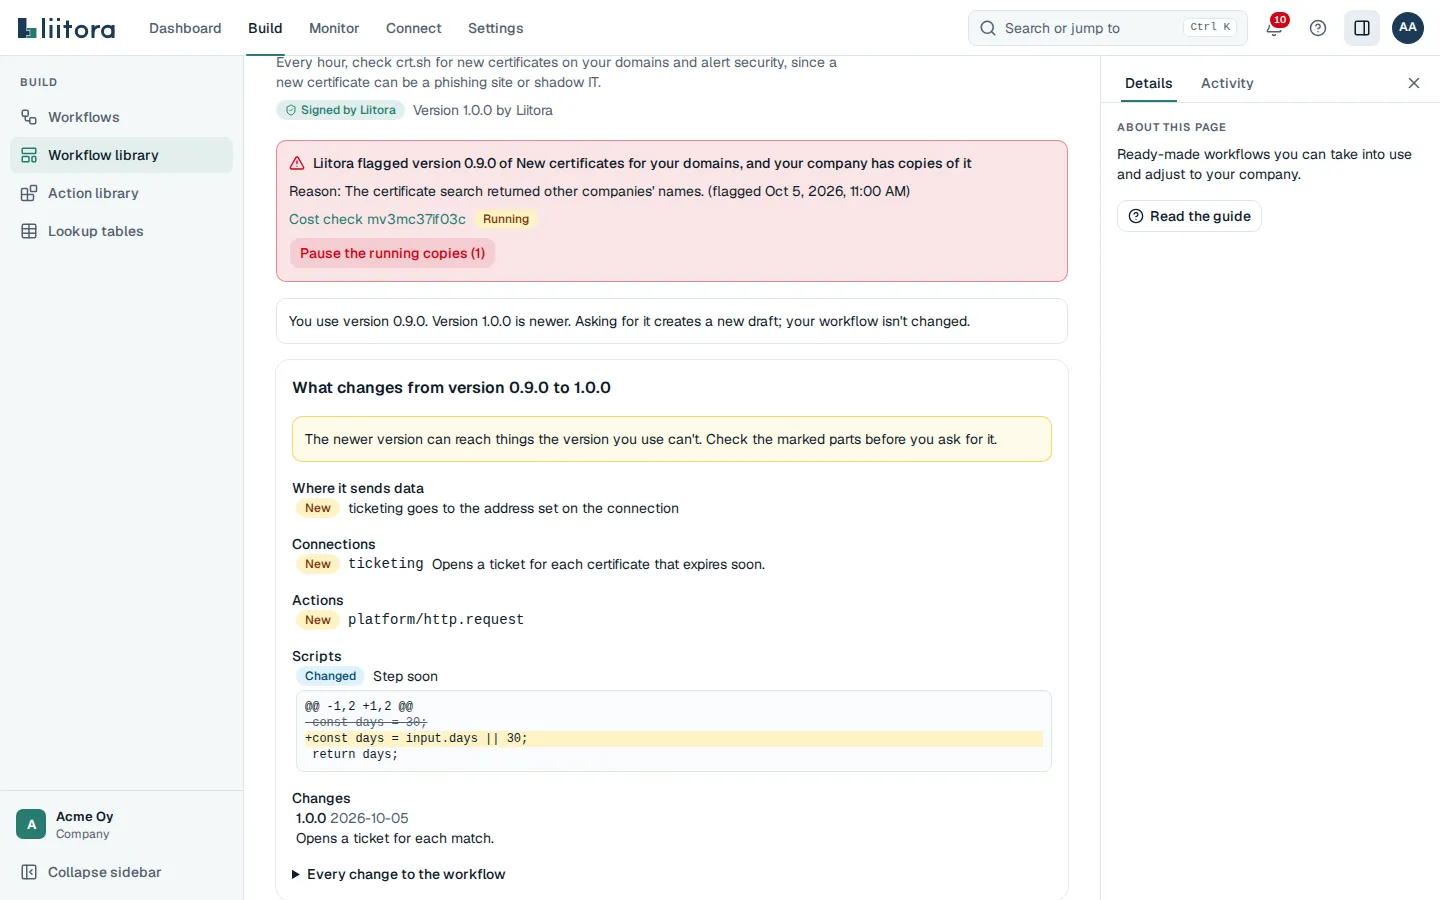Open the AA user avatar menu
This screenshot has width=1440, height=900.
pyautogui.click(x=1408, y=28)
